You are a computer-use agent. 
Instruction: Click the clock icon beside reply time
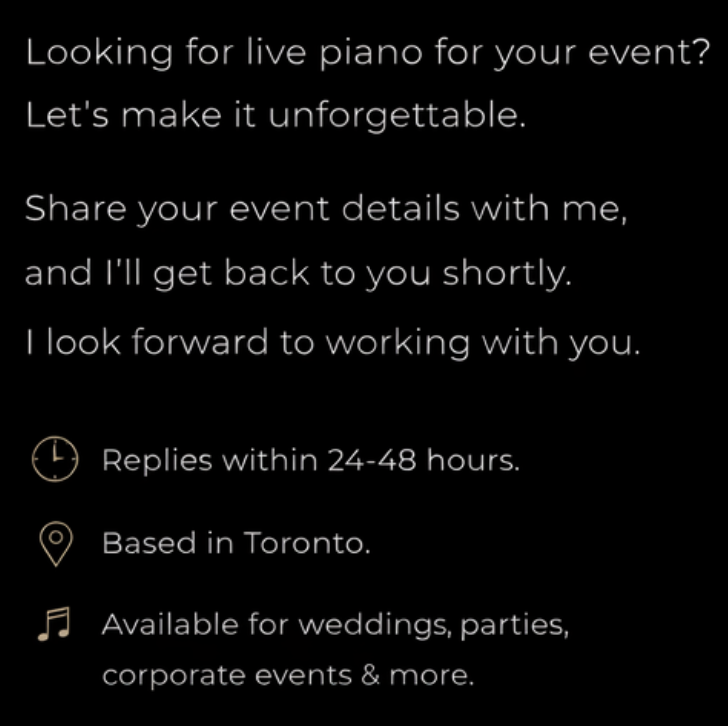[55, 460]
